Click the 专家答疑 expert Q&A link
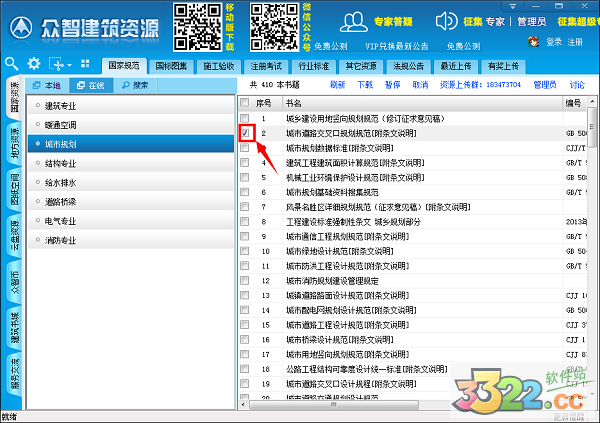The height and width of the screenshot is (423, 600). pyautogui.click(x=393, y=21)
